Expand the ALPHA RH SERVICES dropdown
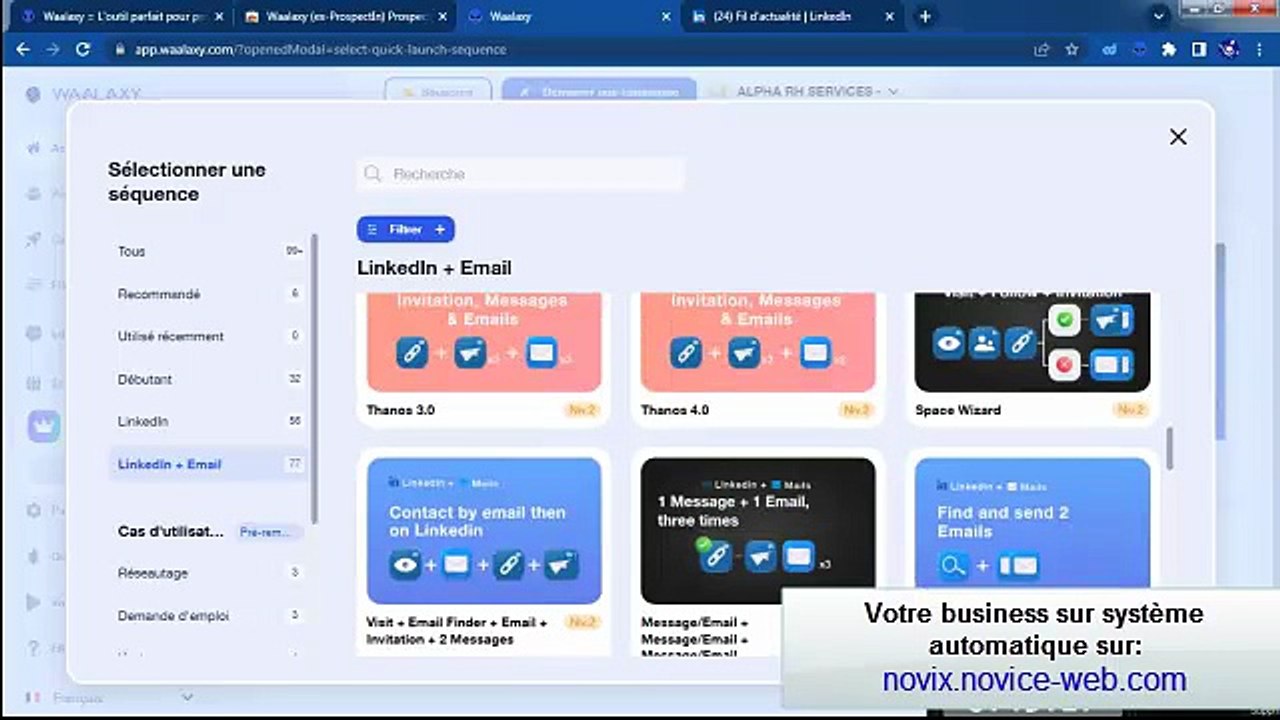This screenshot has height=720, width=1280. pos(892,92)
